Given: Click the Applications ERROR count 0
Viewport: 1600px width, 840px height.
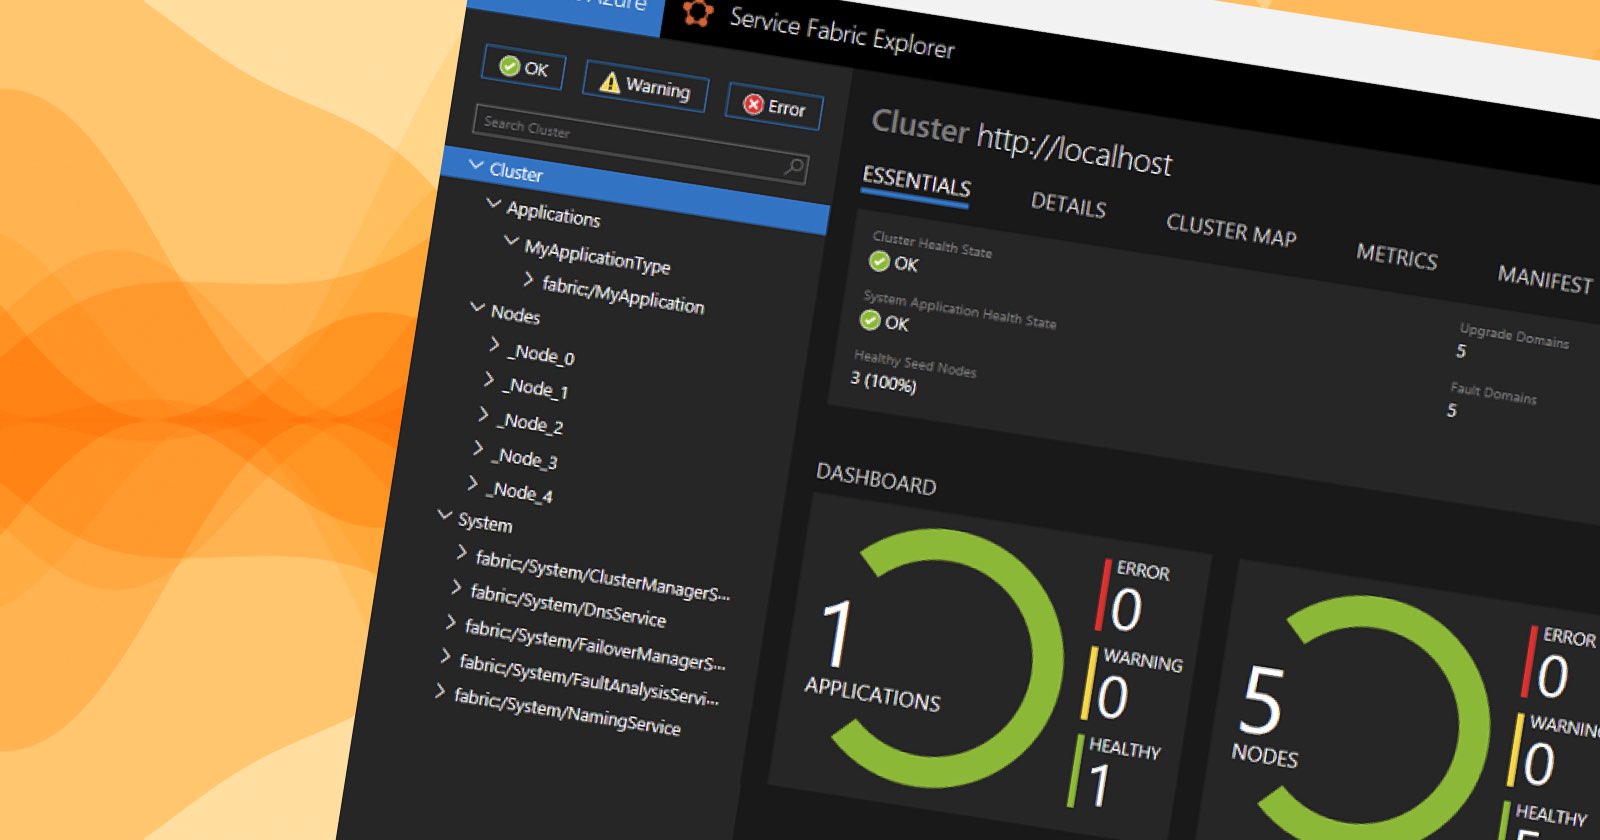Looking at the screenshot, I should (1126, 609).
